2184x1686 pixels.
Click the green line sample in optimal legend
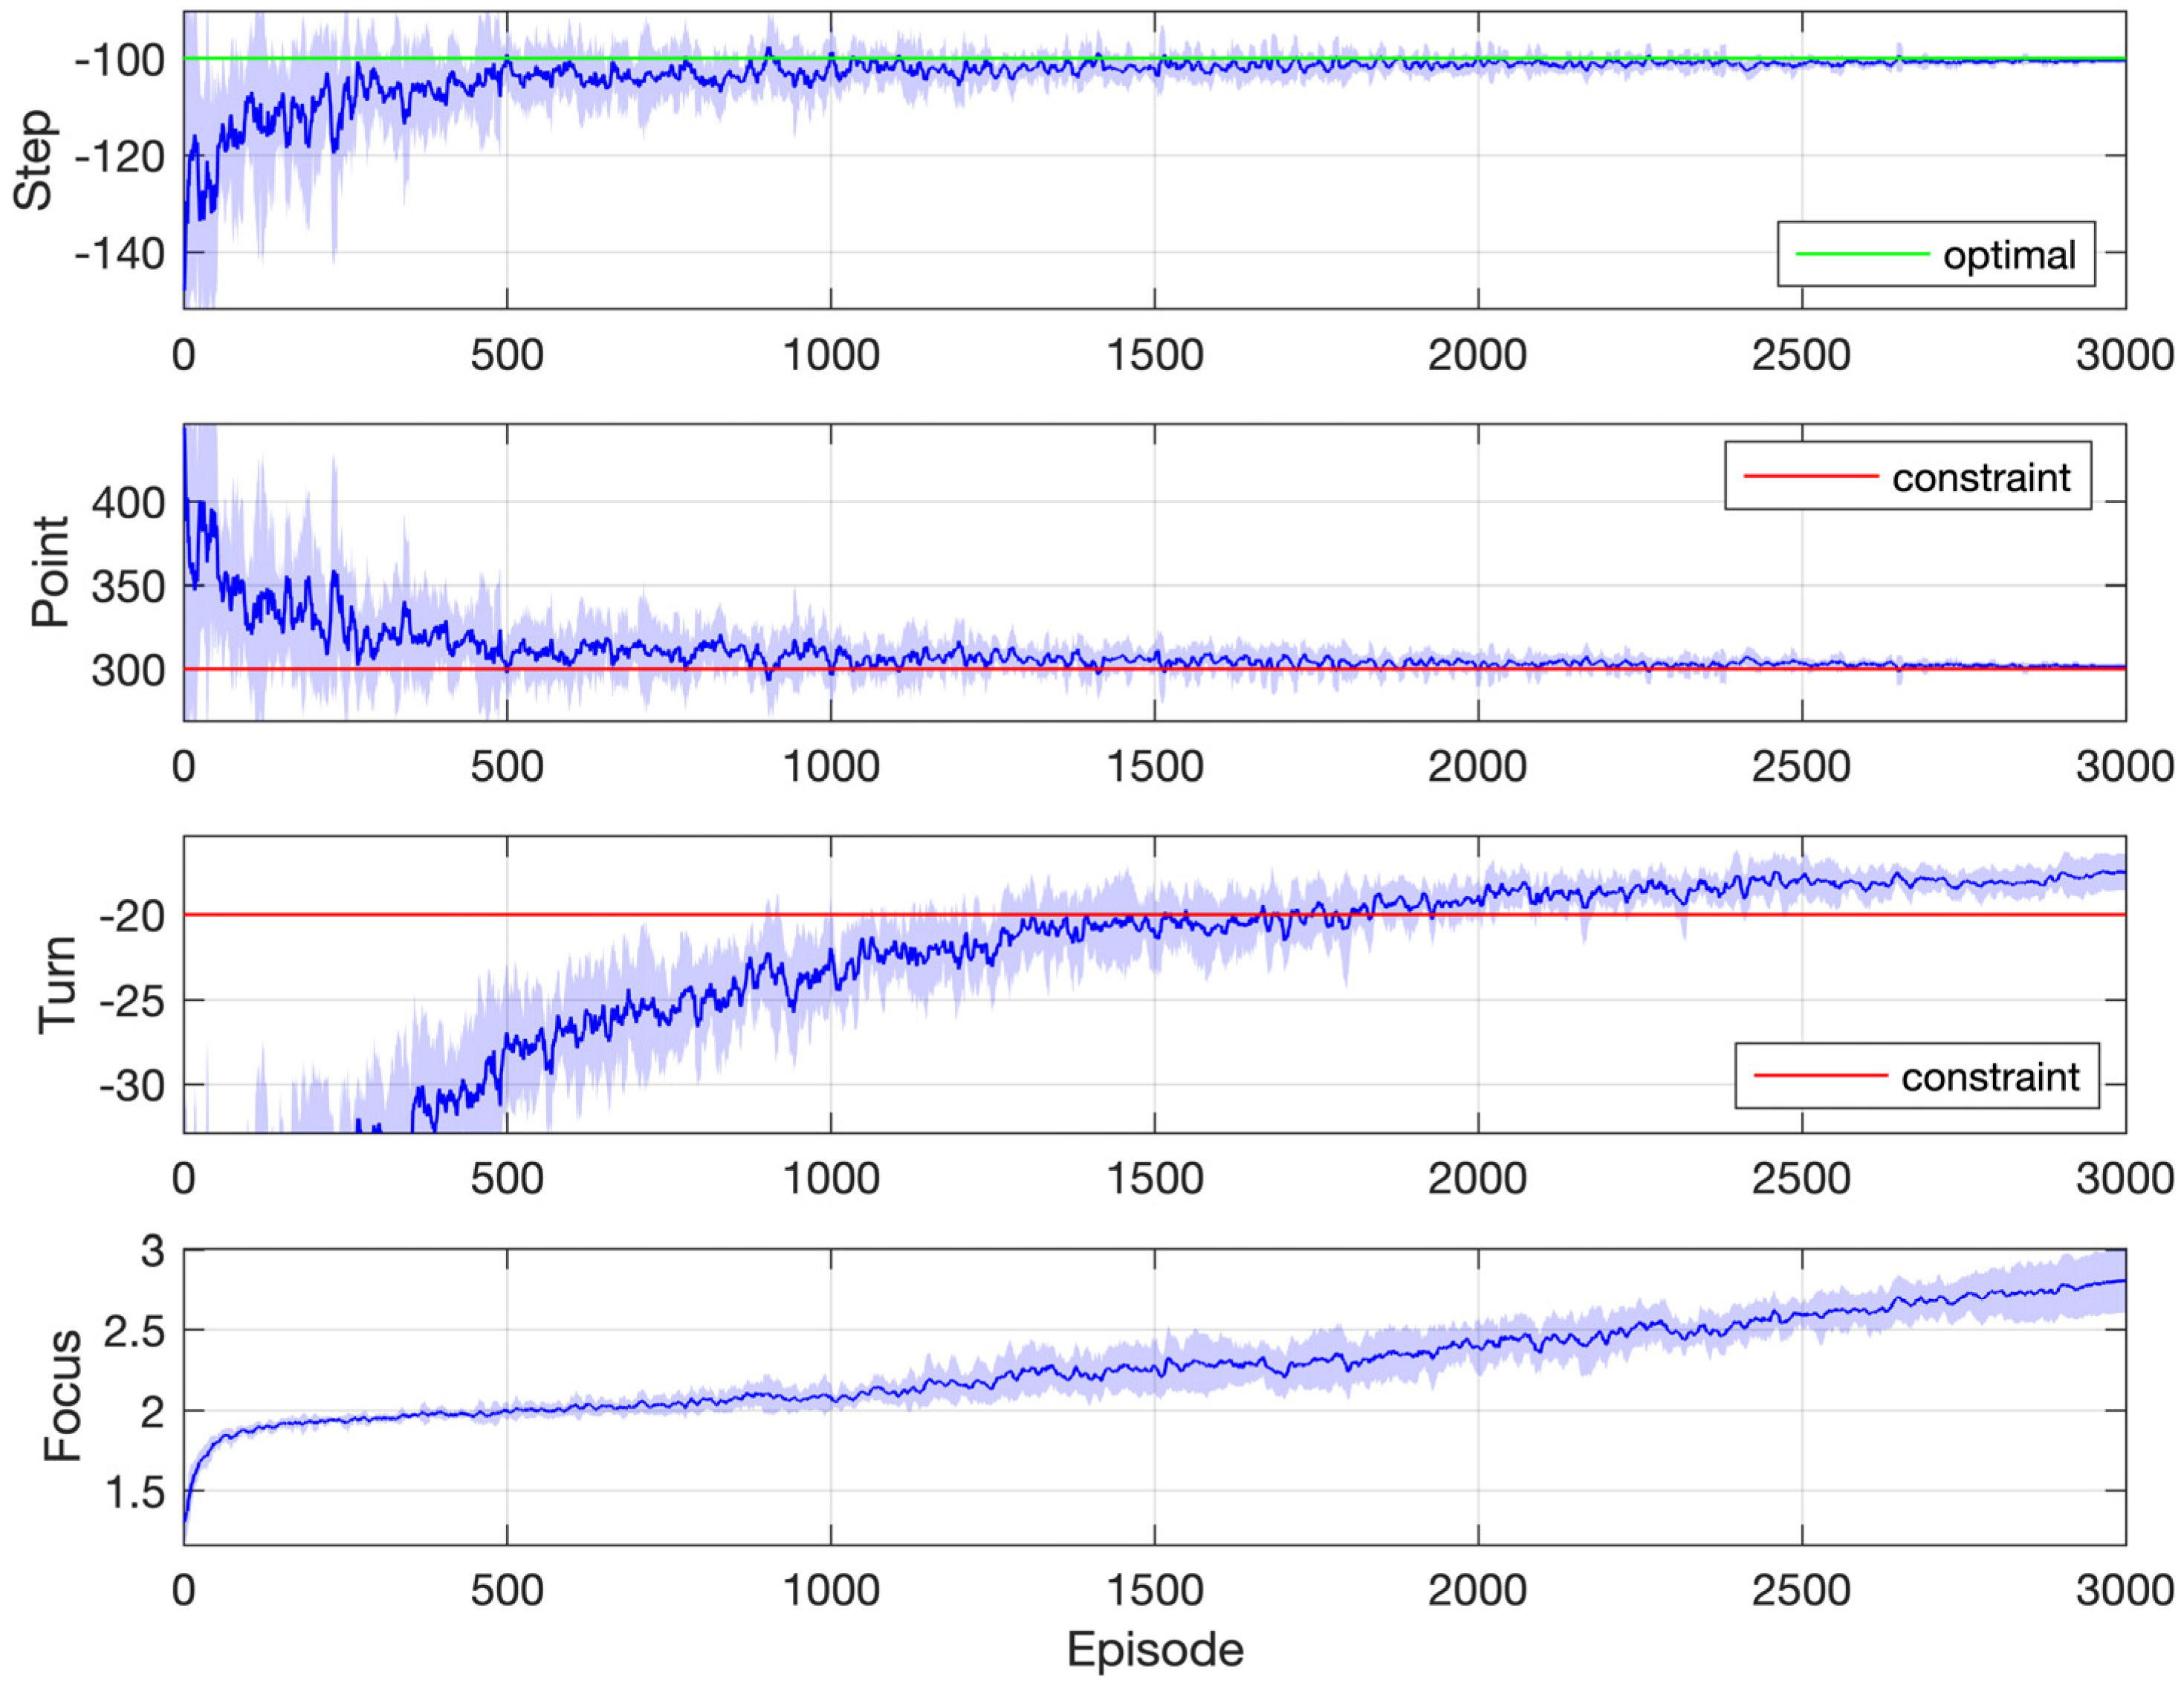pyautogui.click(x=1862, y=254)
